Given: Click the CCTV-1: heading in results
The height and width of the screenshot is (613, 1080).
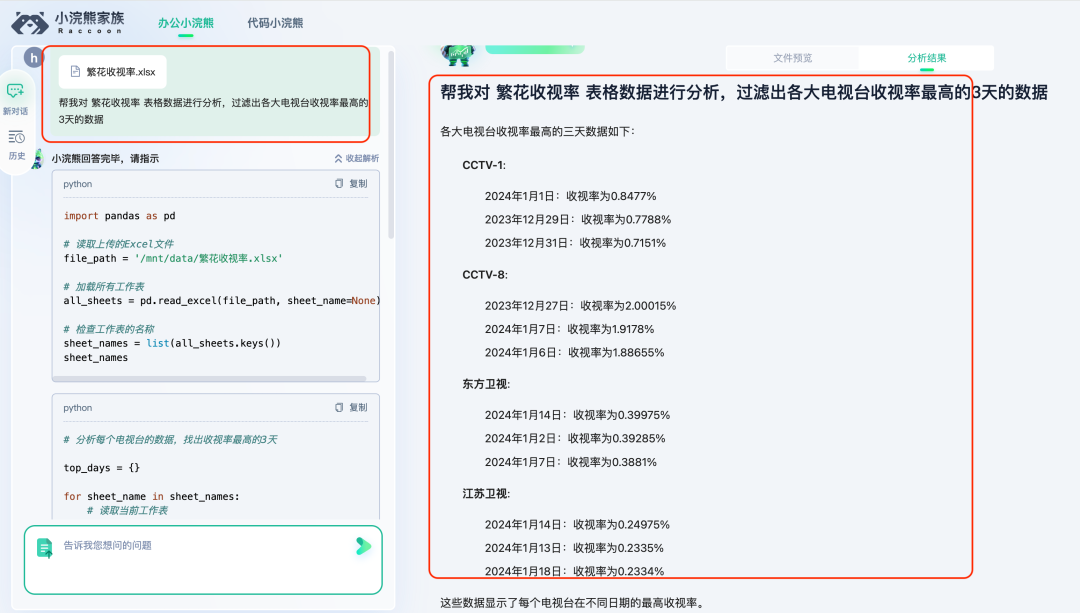Looking at the screenshot, I should (484, 165).
